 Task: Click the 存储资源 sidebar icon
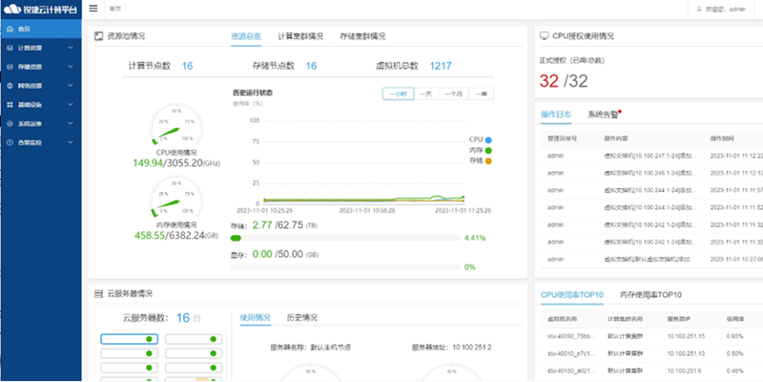point(10,67)
